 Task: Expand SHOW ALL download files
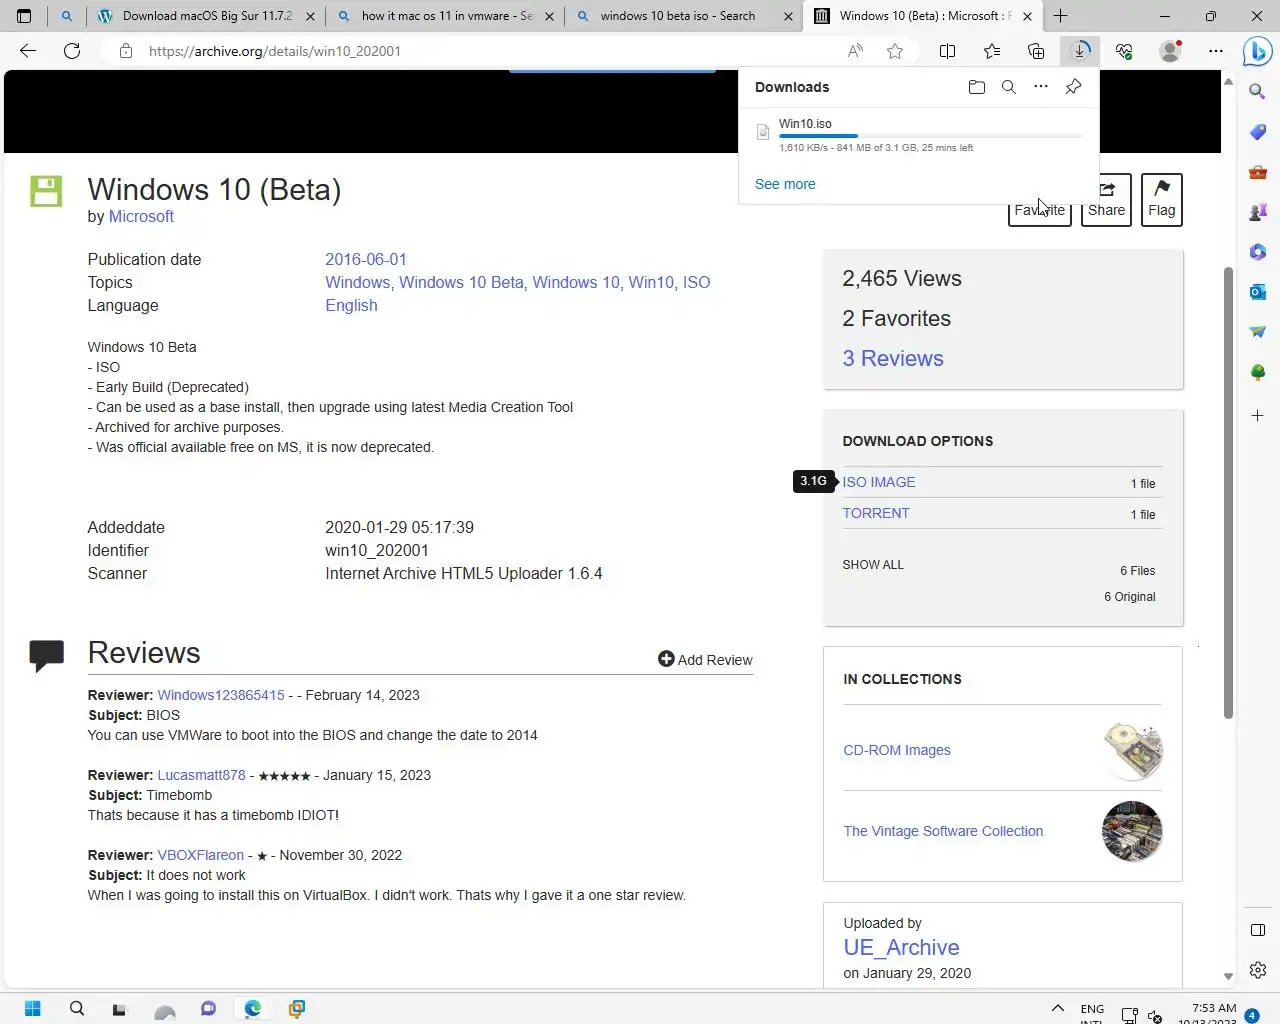pyautogui.click(x=873, y=565)
